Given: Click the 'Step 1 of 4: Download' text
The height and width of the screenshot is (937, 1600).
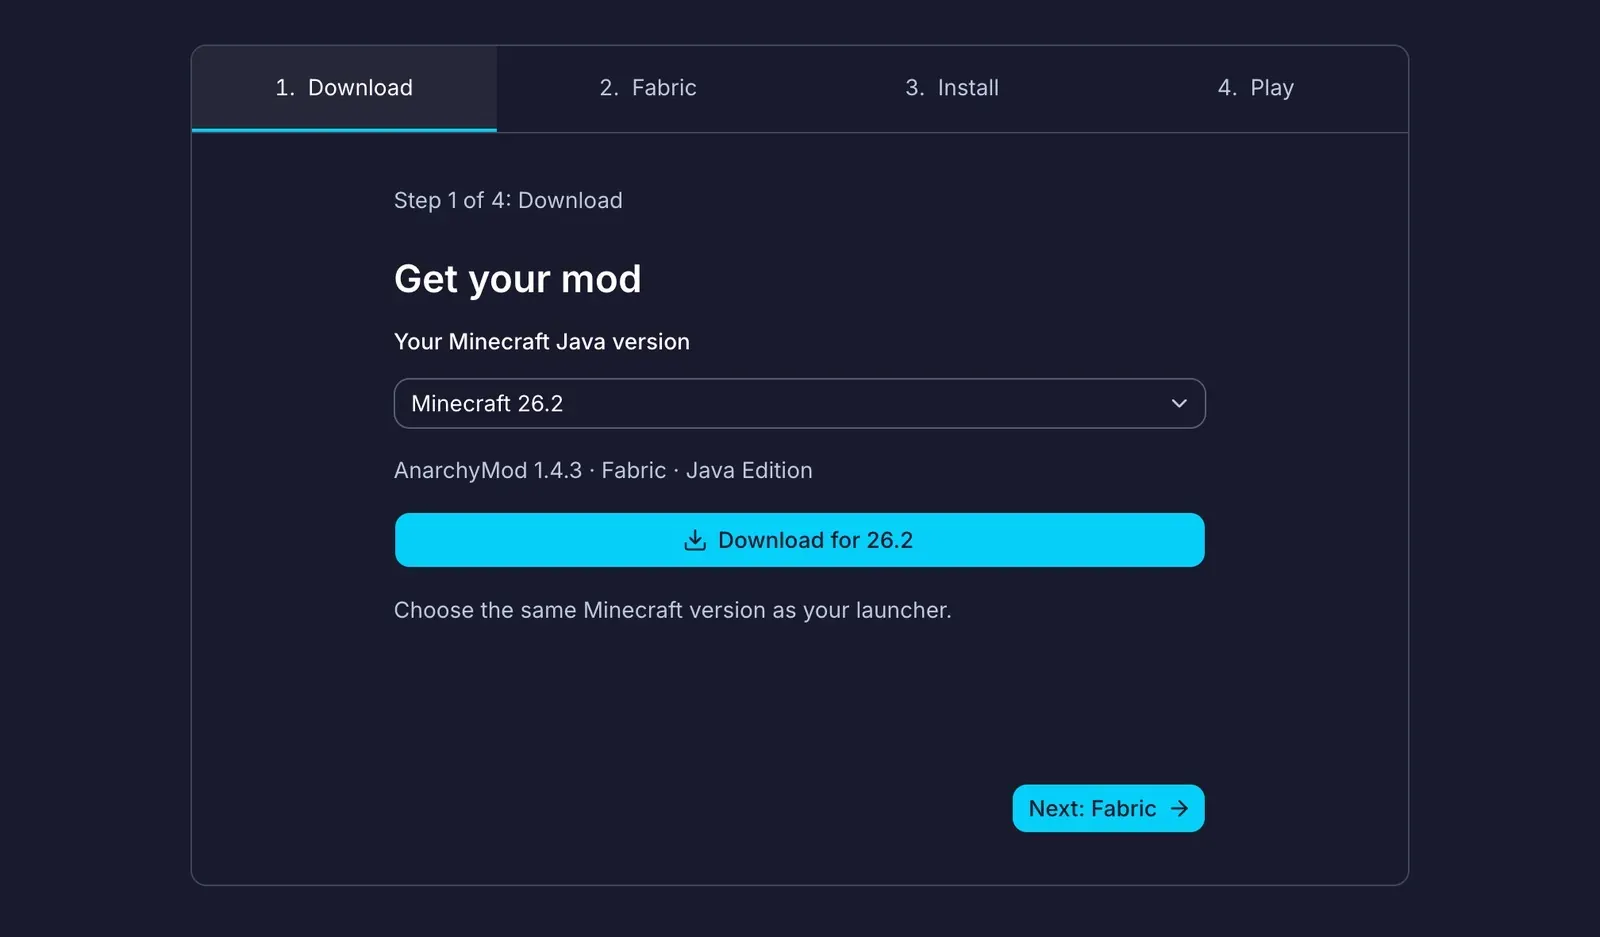Looking at the screenshot, I should point(508,200).
